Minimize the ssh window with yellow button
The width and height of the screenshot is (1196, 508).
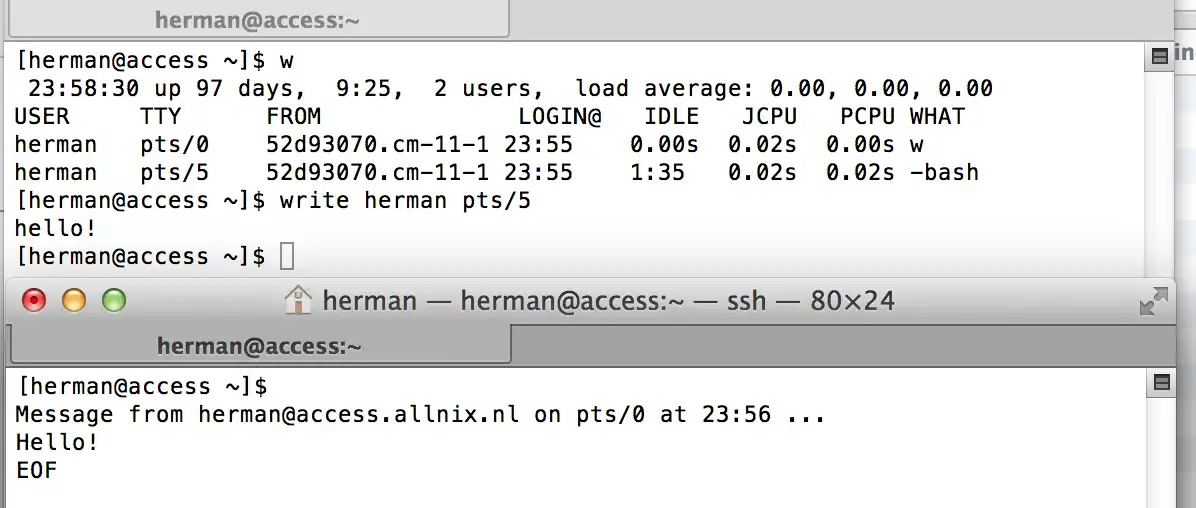(74, 301)
